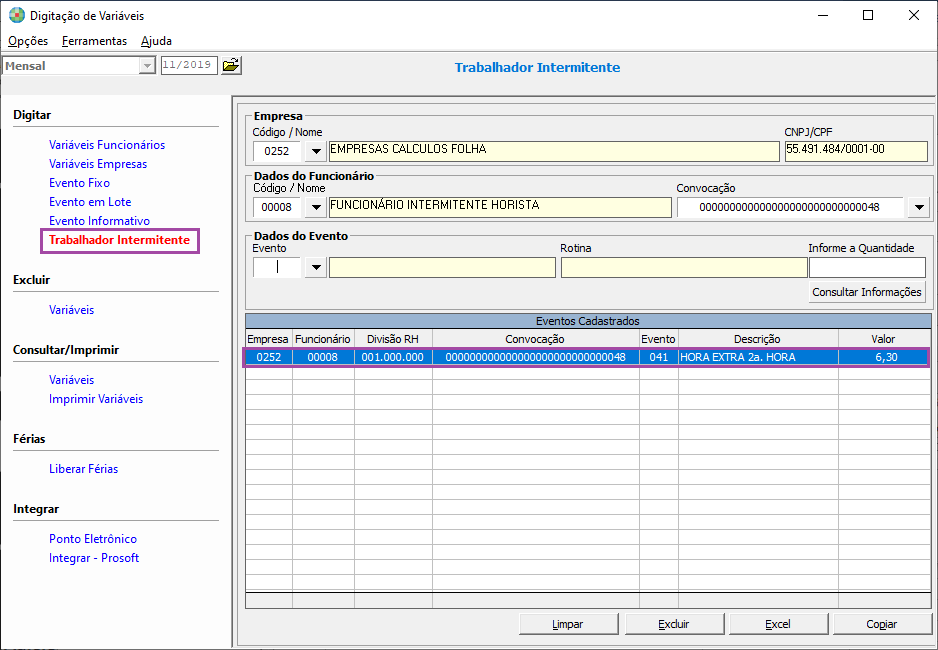Open Evento Informativo link
938x650 pixels.
pyautogui.click(x=99, y=221)
